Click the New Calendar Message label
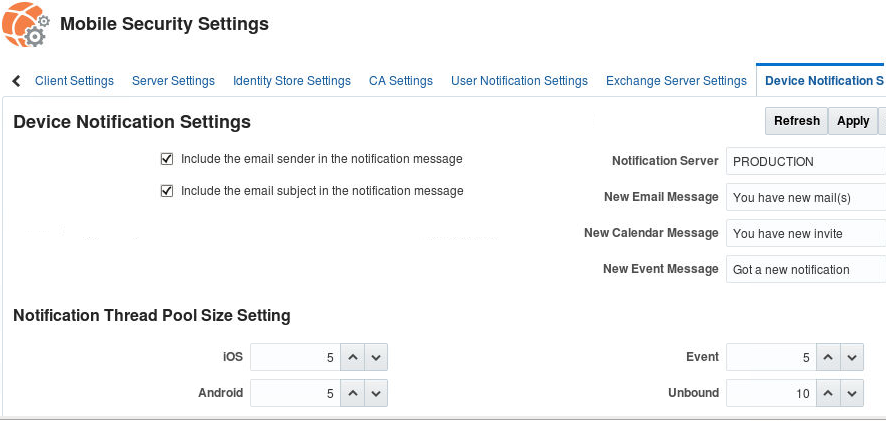 pyautogui.click(x=651, y=233)
